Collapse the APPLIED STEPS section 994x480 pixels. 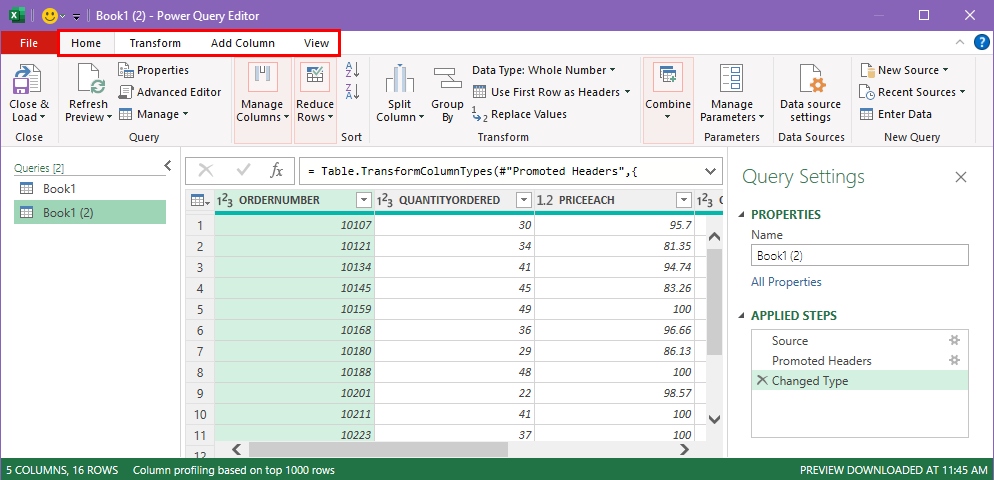point(742,316)
